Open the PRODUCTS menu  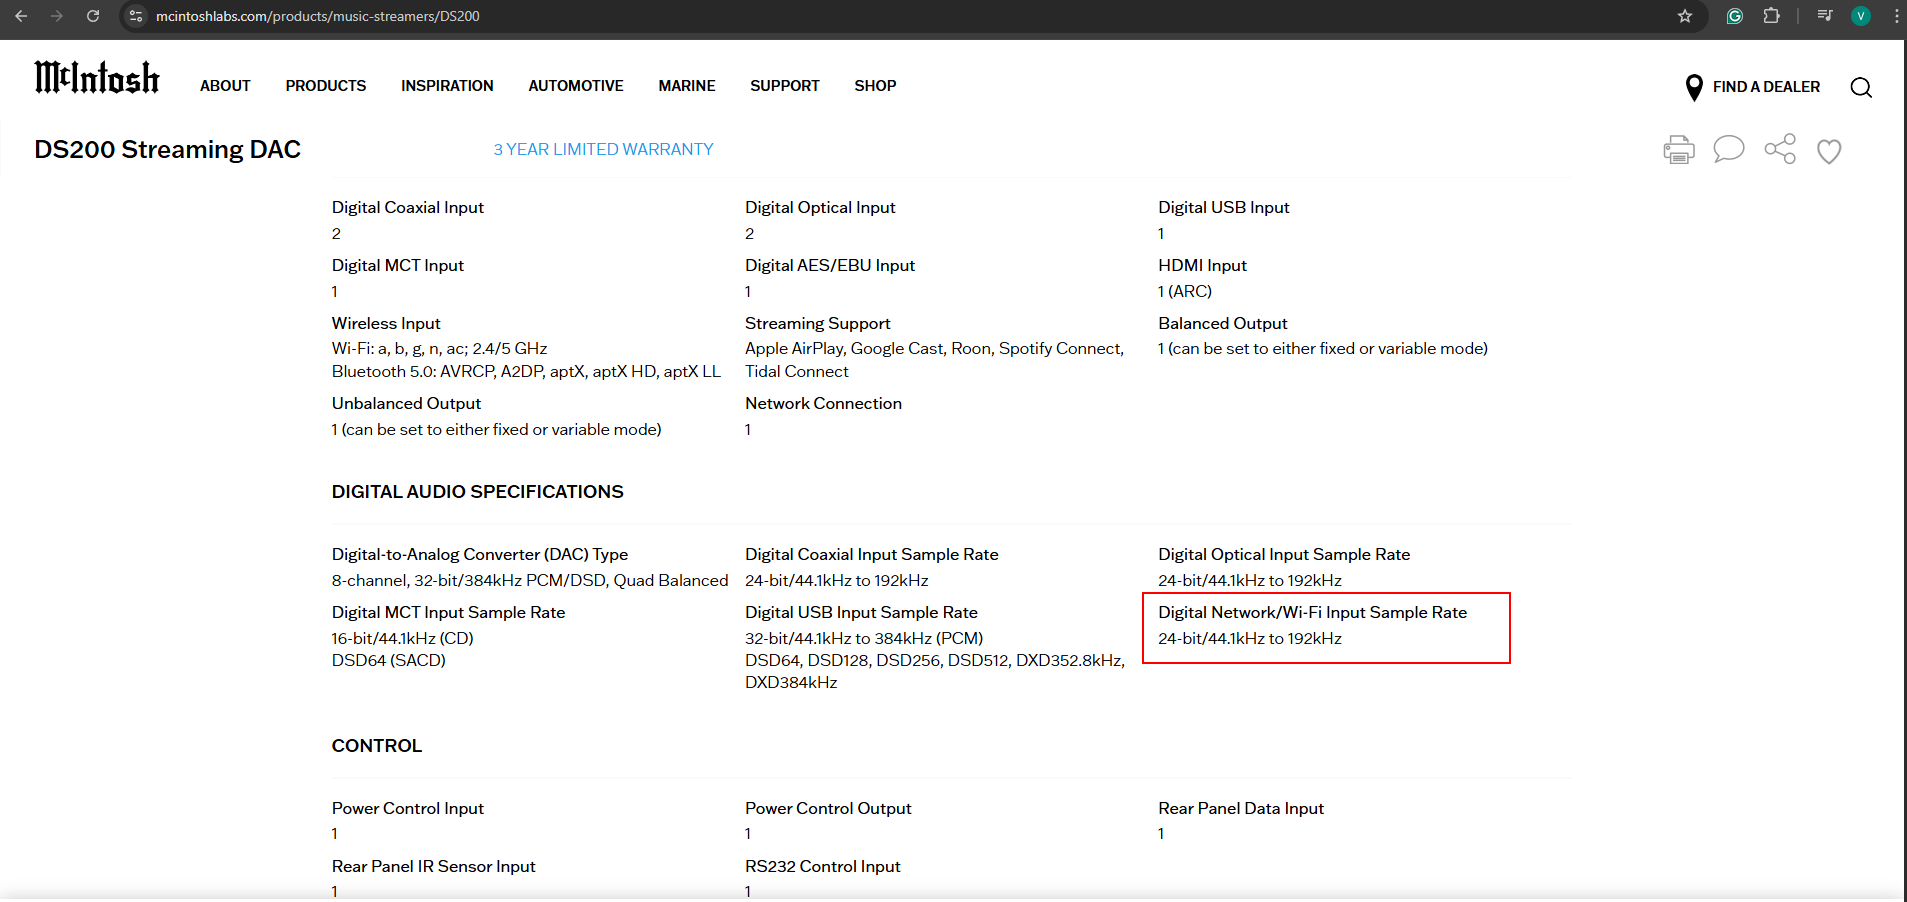tap(326, 86)
